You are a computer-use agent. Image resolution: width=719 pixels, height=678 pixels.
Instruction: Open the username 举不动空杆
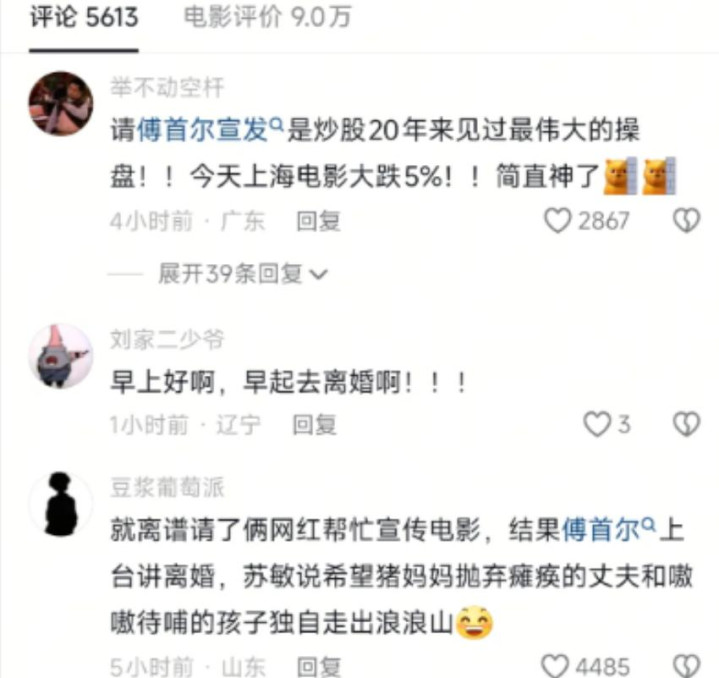[x=167, y=88]
